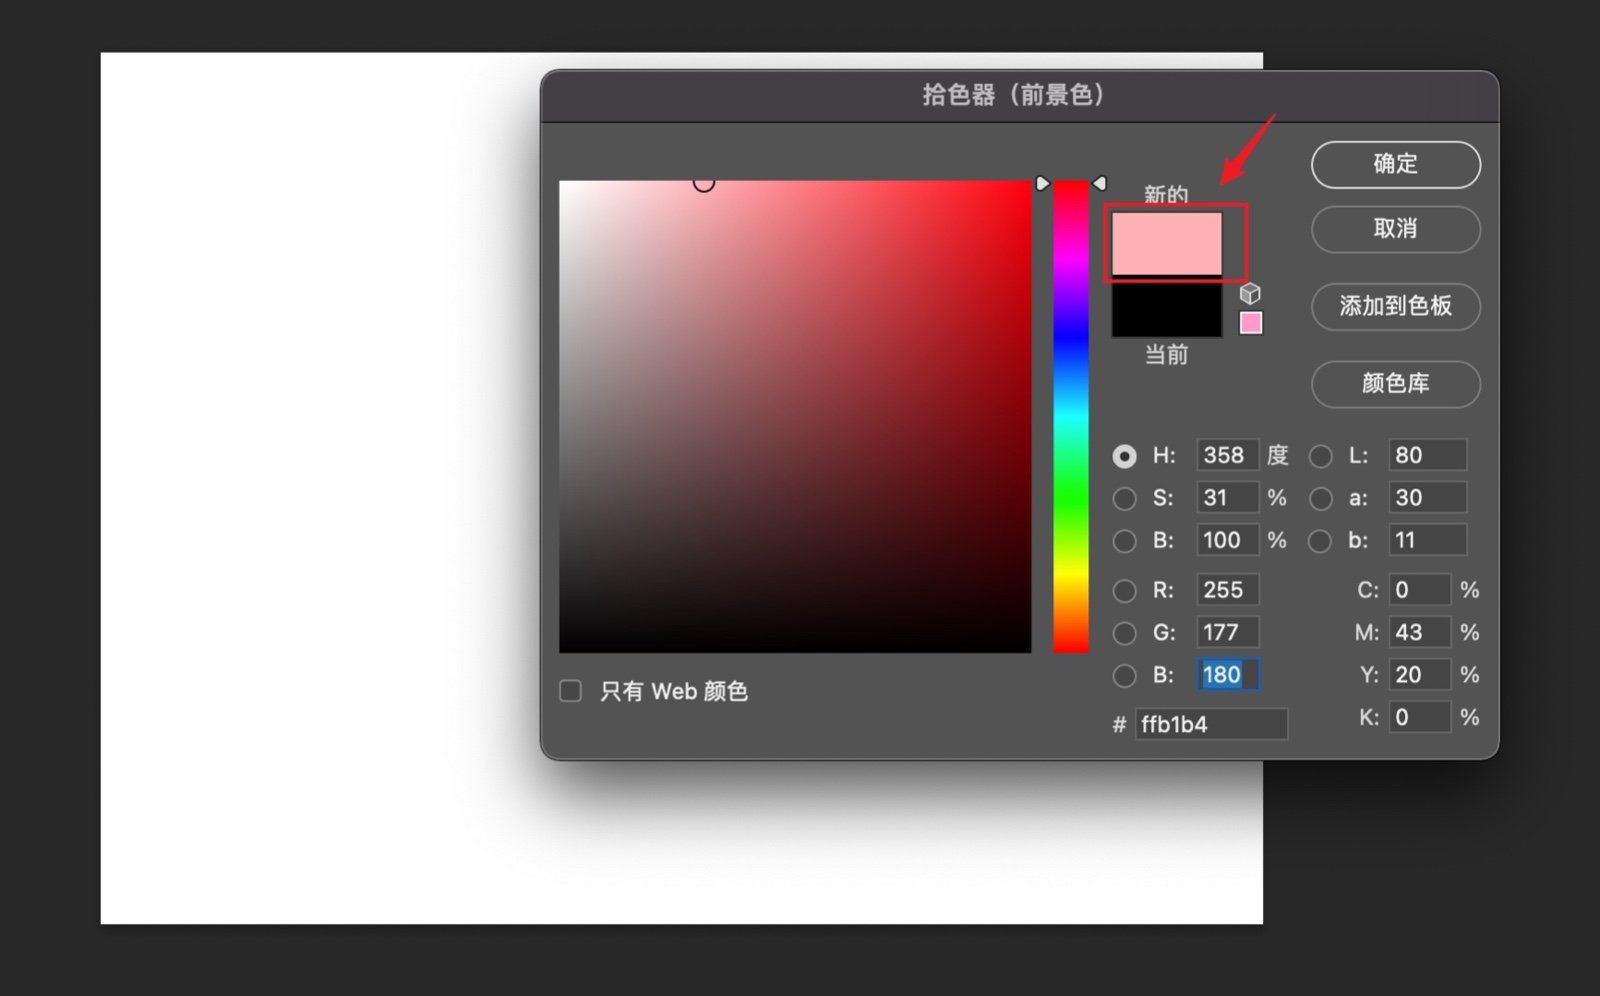Screen dimensions: 1600x996
Task: Select the S radio button
Action: (x=1124, y=498)
